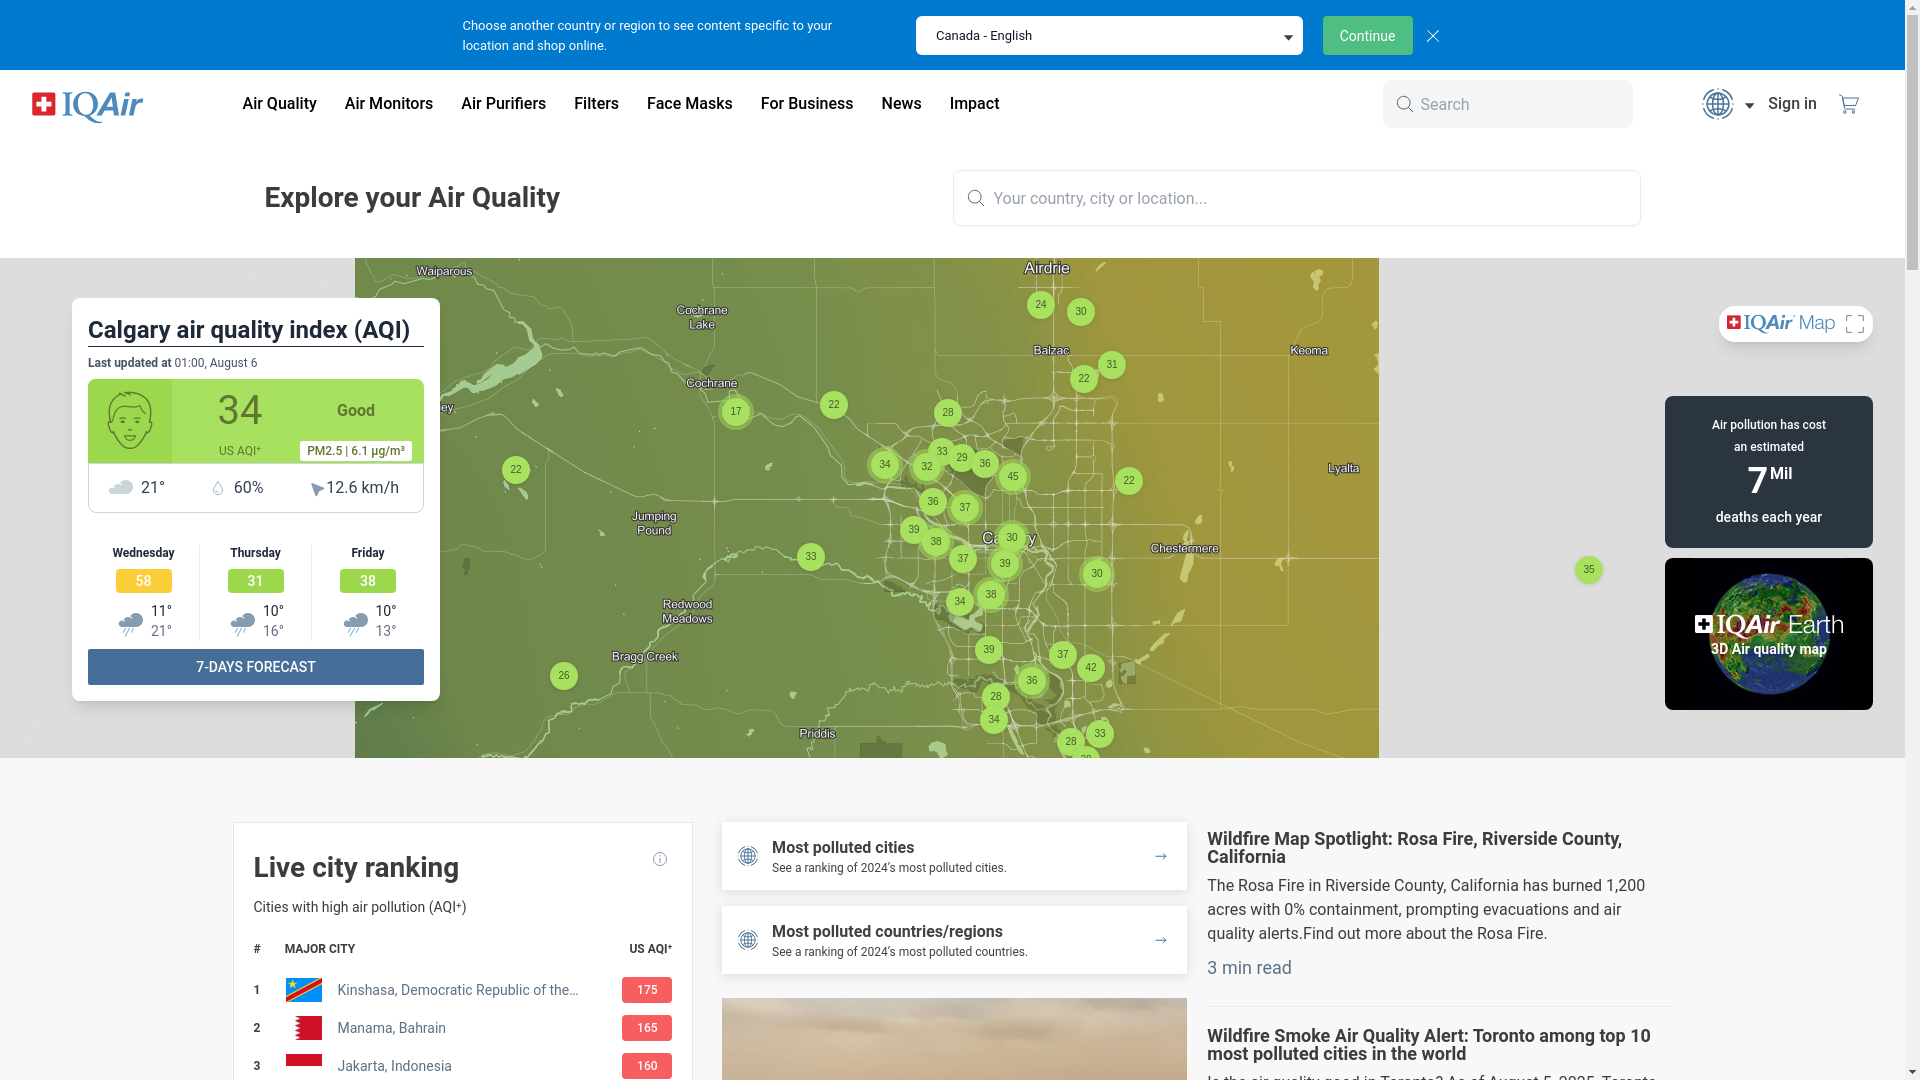Viewport: 1920px width, 1080px height.
Task: Click the humidity droplet icon
Action: [x=218, y=488]
